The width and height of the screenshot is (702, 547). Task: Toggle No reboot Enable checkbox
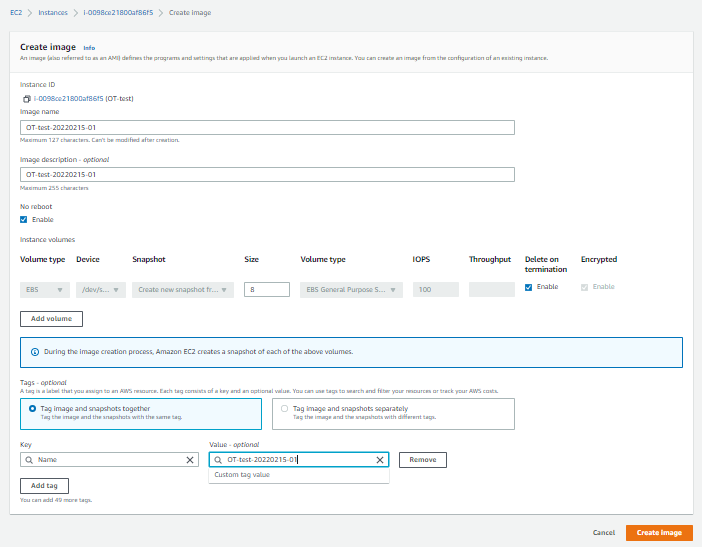pos(24,219)
